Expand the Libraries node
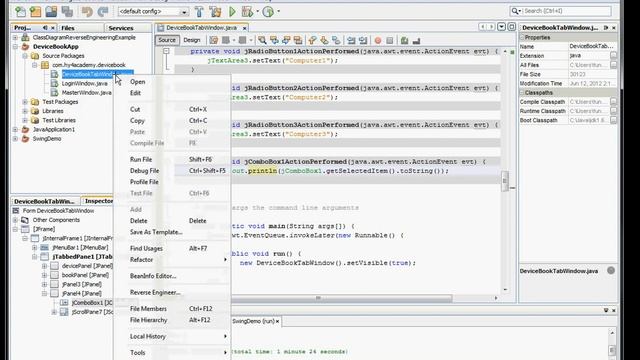 tap(25, 111)
